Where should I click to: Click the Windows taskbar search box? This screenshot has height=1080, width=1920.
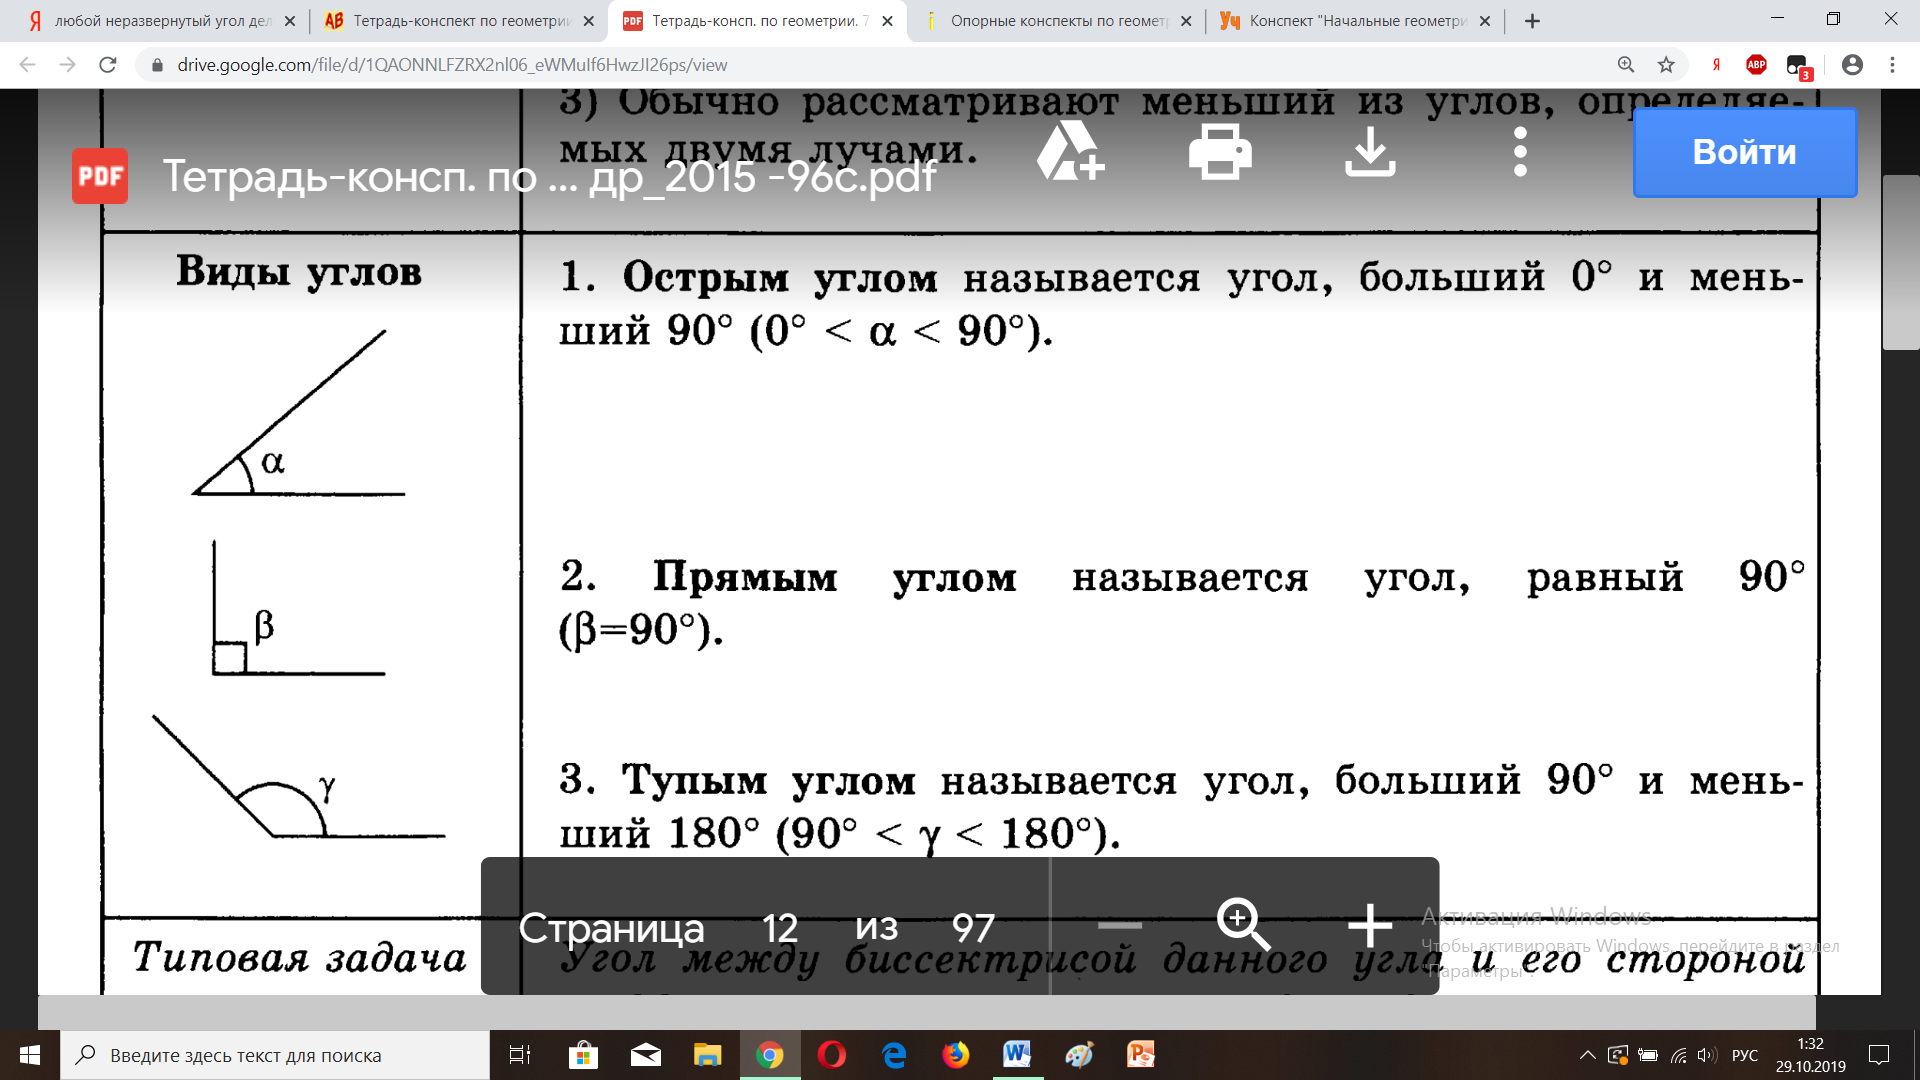[x=275, y=1055]
